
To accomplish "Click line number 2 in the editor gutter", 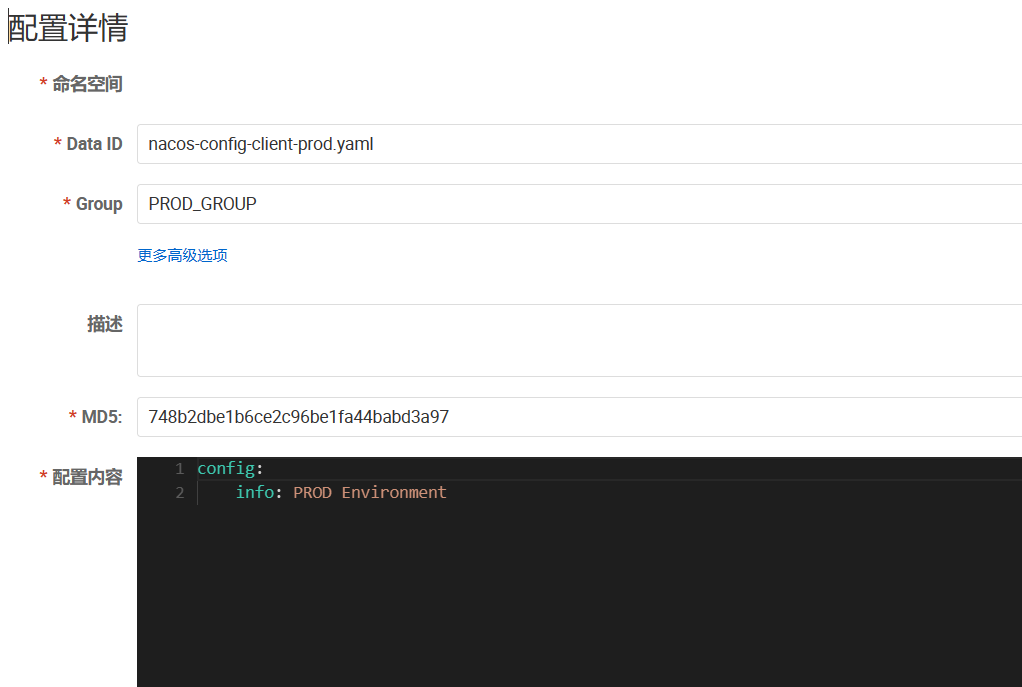I will 179,492.
